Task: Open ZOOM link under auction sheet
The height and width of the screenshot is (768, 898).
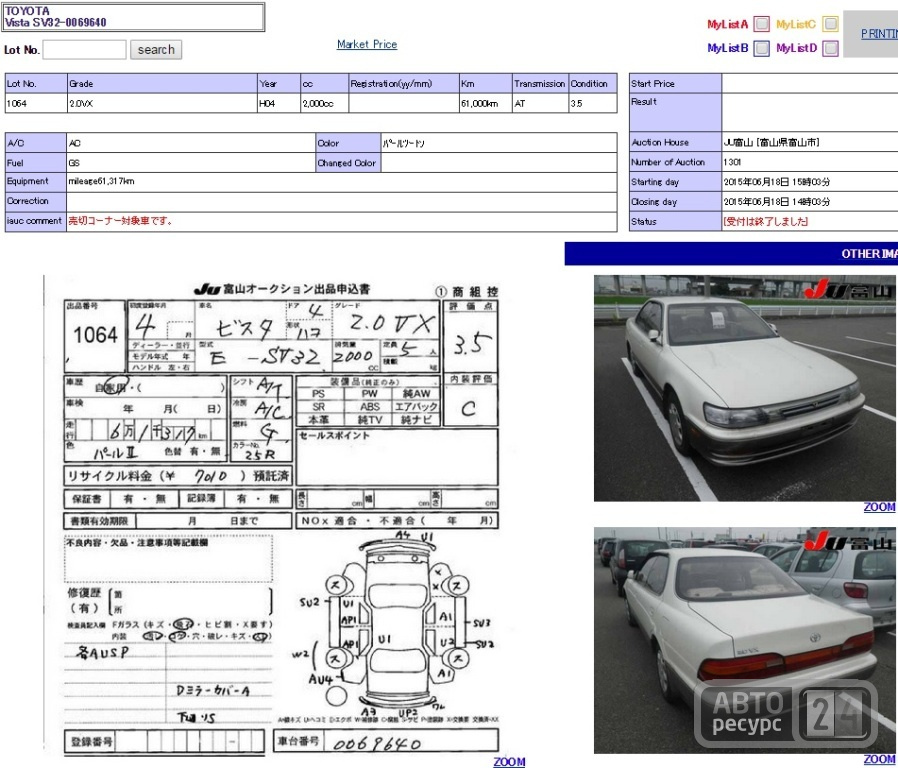Action: coord(509,761)
